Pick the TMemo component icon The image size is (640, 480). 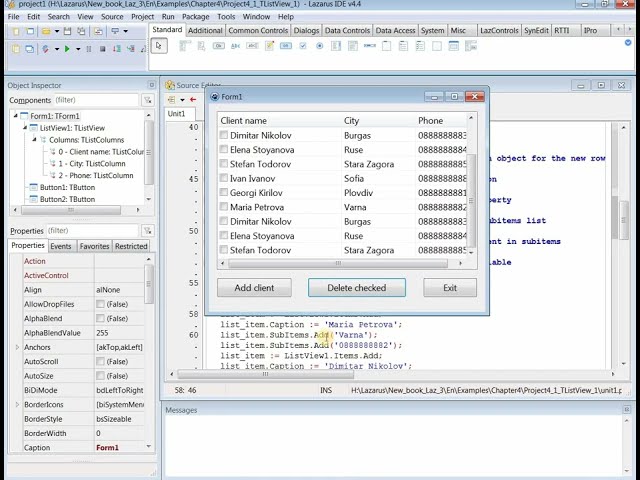[x=269, y=46]
